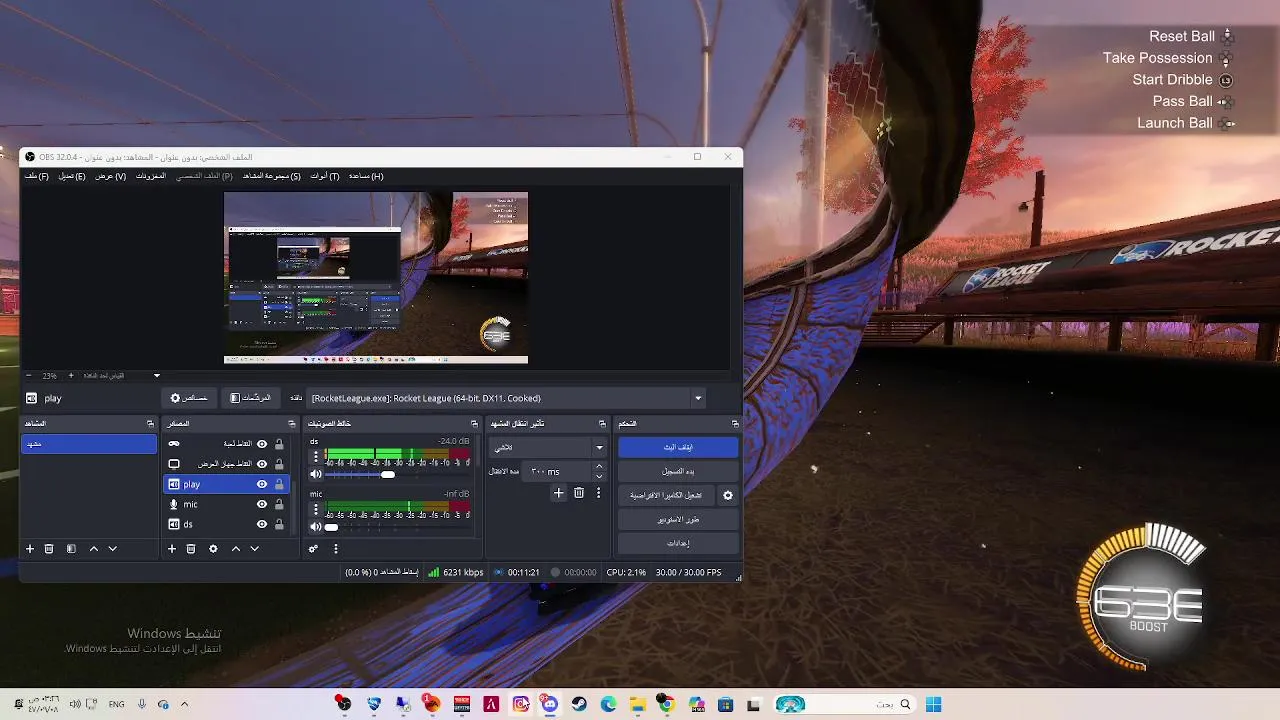
Task: Hide the mic source with eye icon
Action: pyautogui.click(x=262, y=504)
